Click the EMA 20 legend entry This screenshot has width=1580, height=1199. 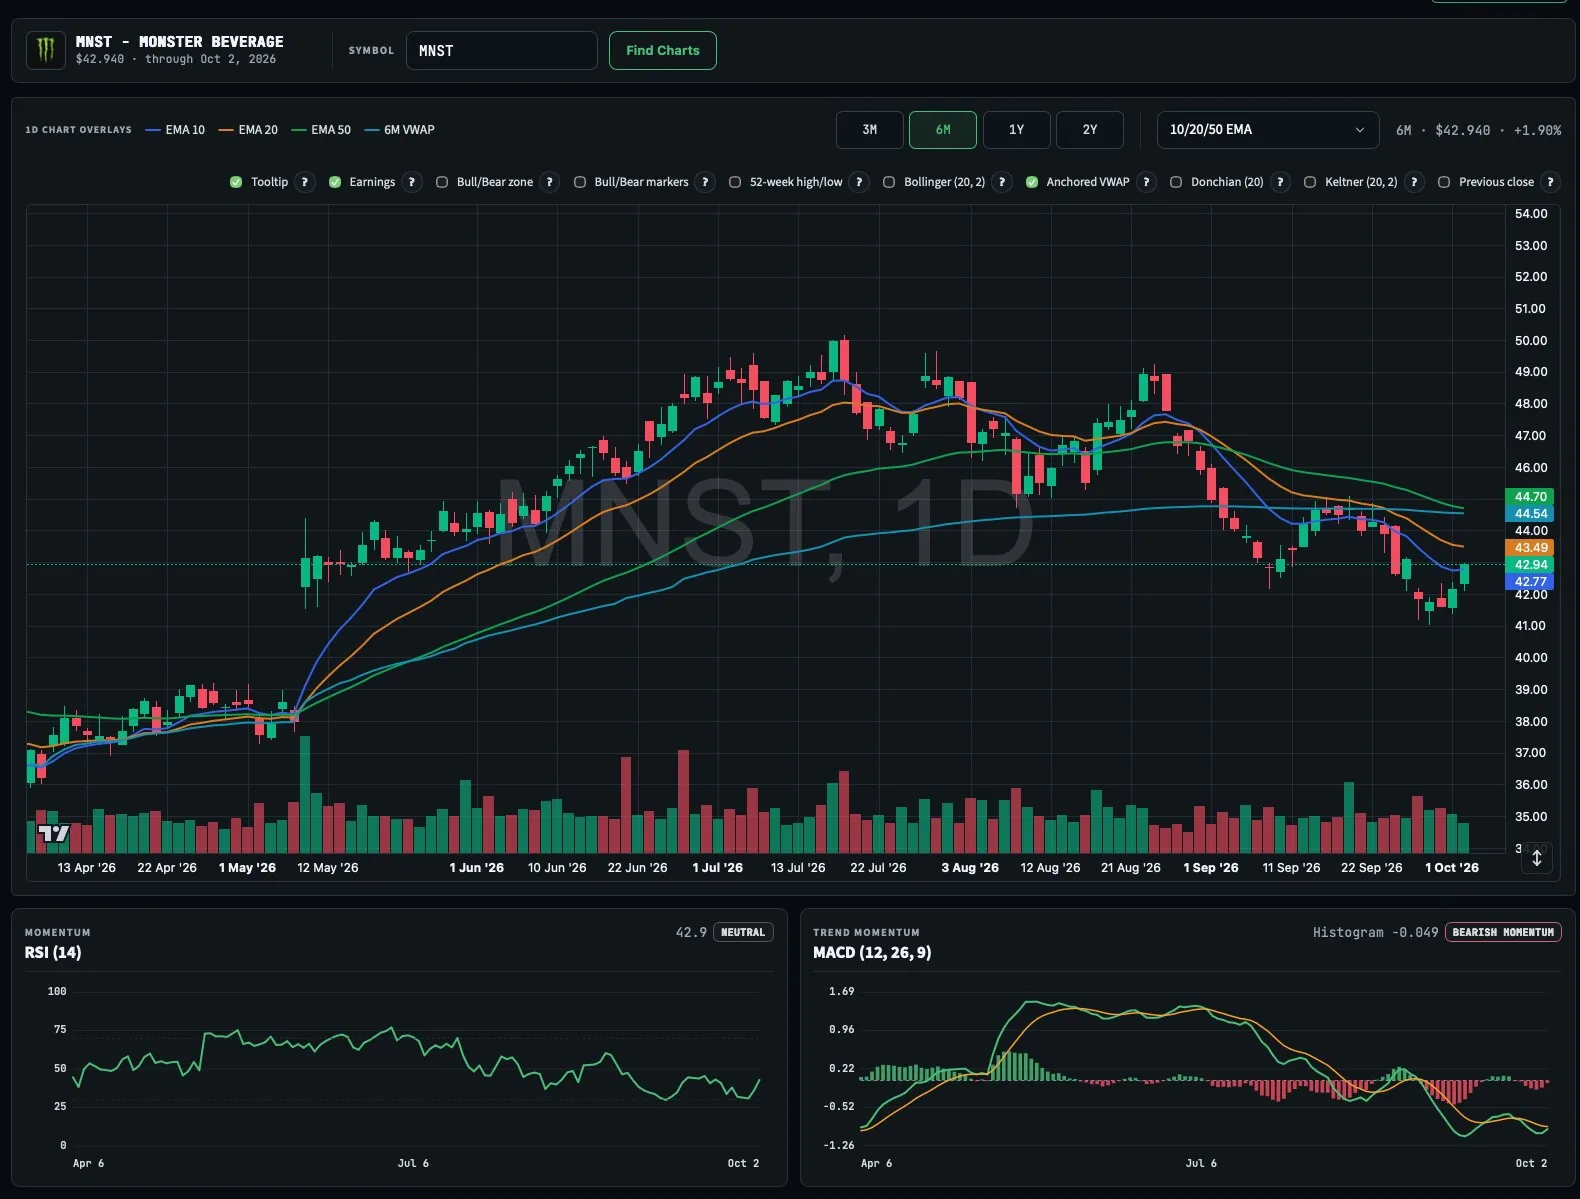point(248,130)
